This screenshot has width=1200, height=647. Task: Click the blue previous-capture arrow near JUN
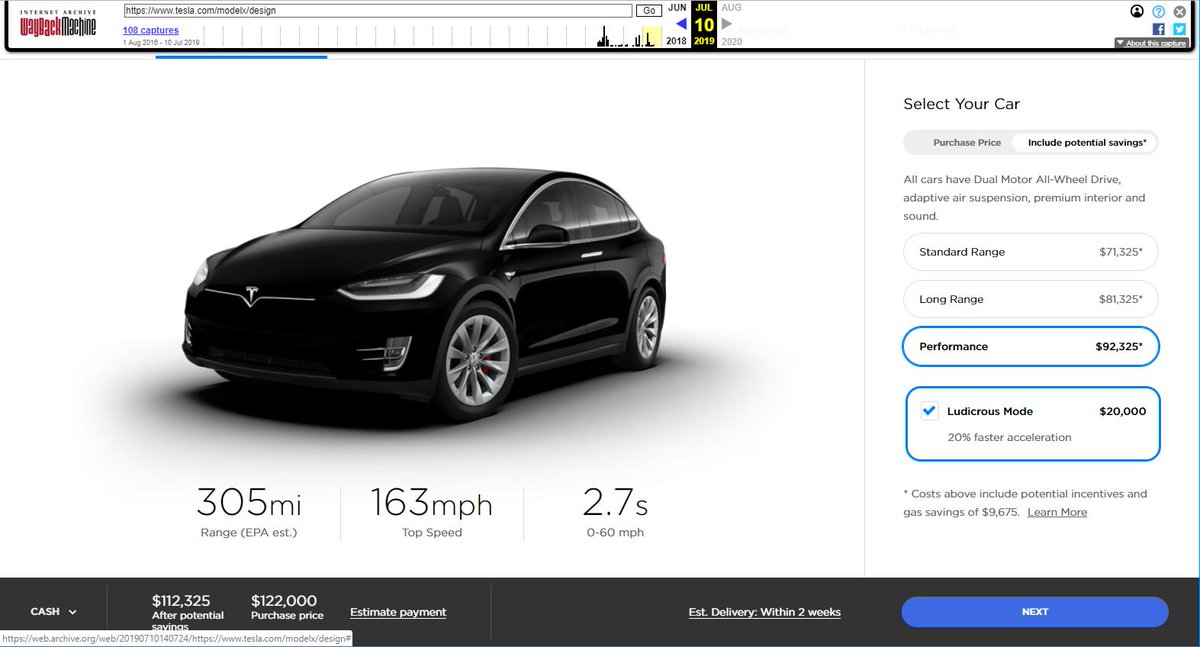tap(682, 25)
